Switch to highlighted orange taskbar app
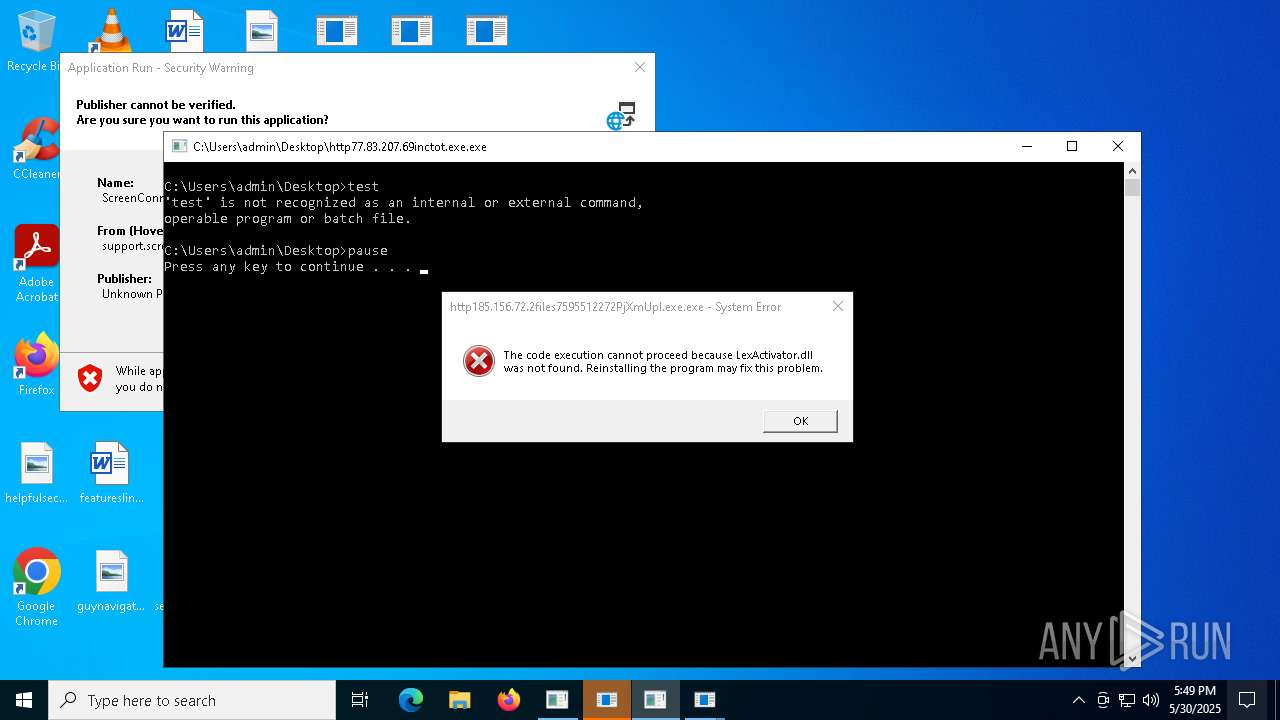Screen dimensions: 1280x720 [x=606, y=700]
